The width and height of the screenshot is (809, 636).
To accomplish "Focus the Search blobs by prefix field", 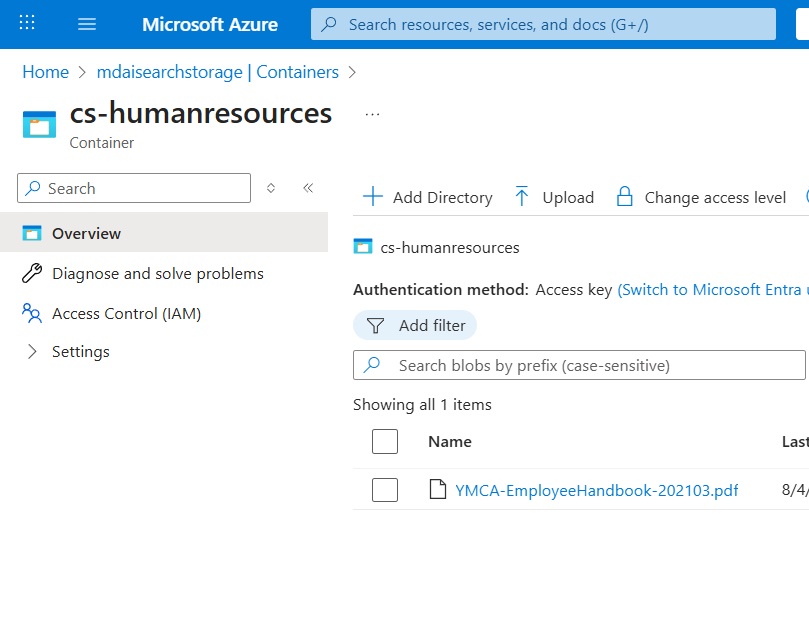I will pyautogui.click(x=579, y=366).
